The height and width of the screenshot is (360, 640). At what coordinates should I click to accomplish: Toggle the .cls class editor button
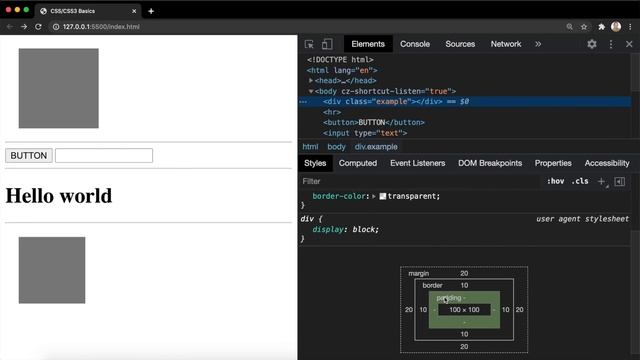(x=580, y=181)
